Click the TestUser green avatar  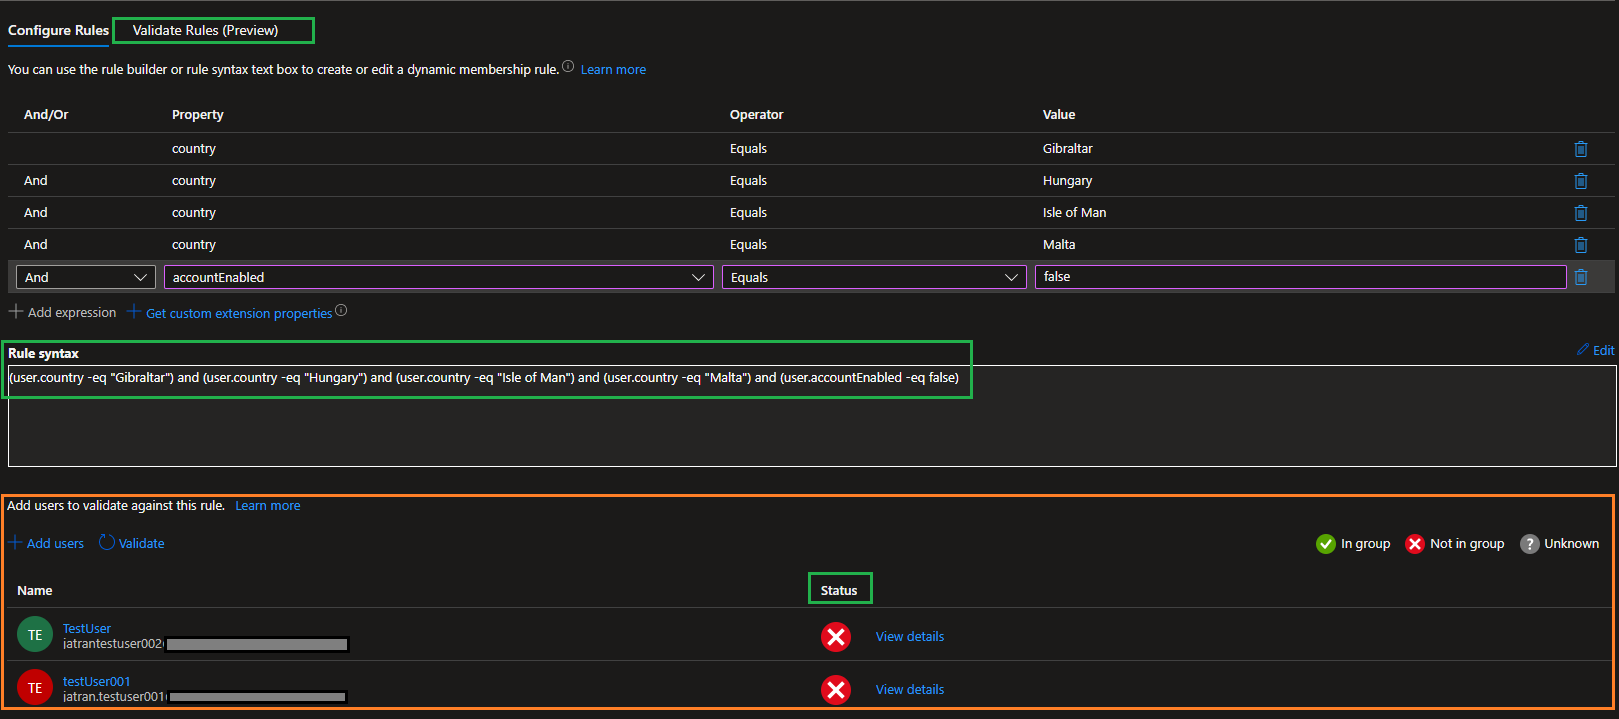pos(35,635)
